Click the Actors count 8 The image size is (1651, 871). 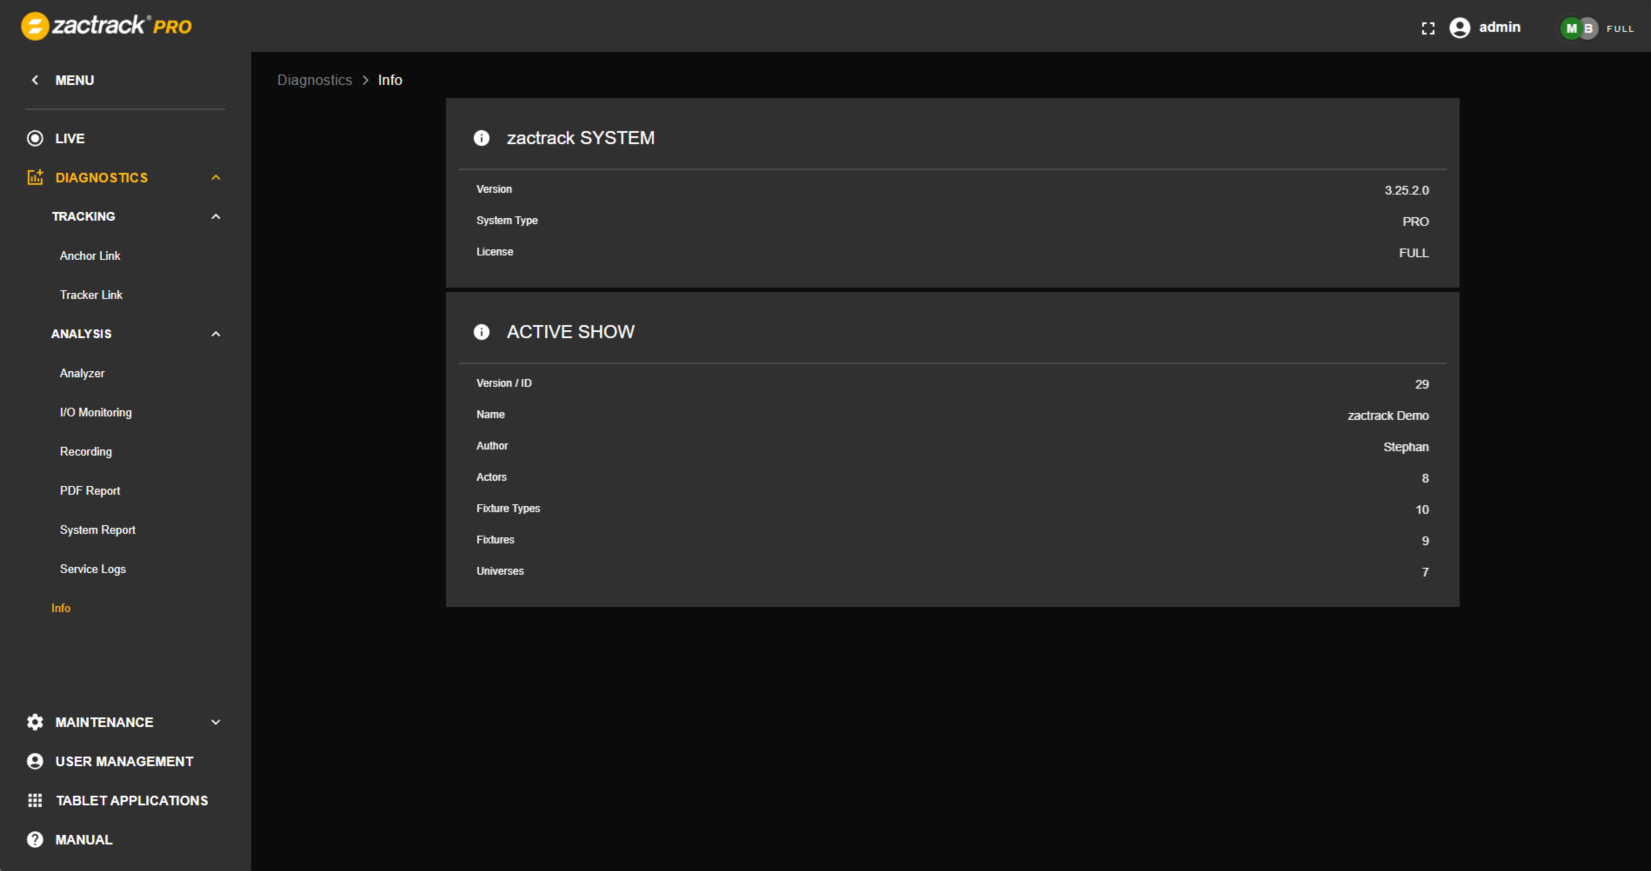1425,478
